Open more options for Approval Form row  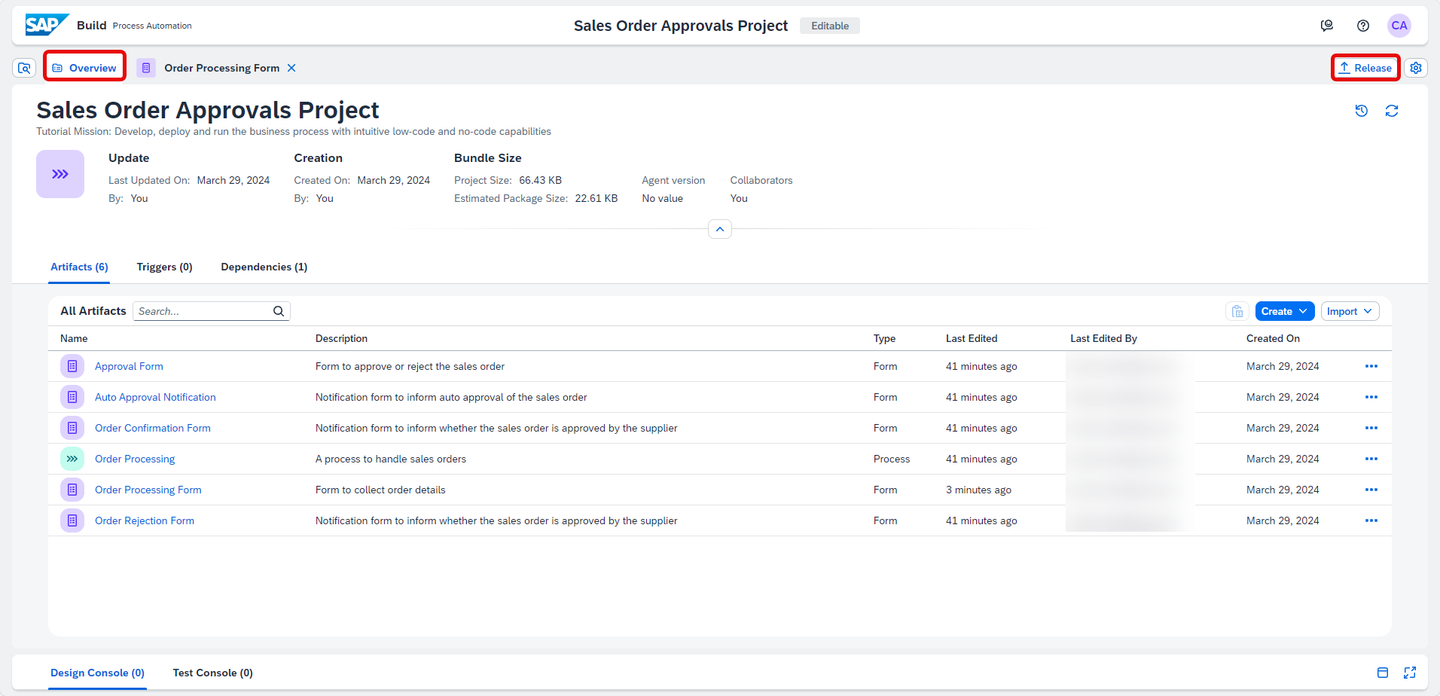tap(1371, 366)
